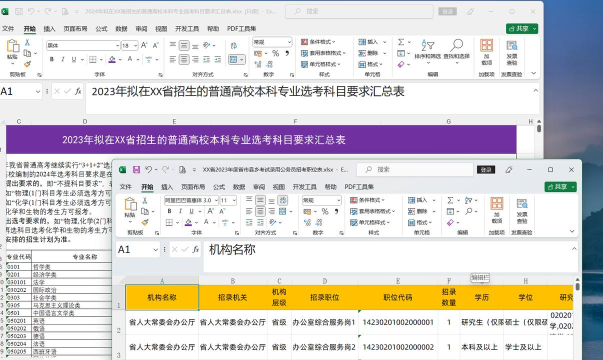Click 套用表格格式 in front Excel window

(x=372, y=211)
